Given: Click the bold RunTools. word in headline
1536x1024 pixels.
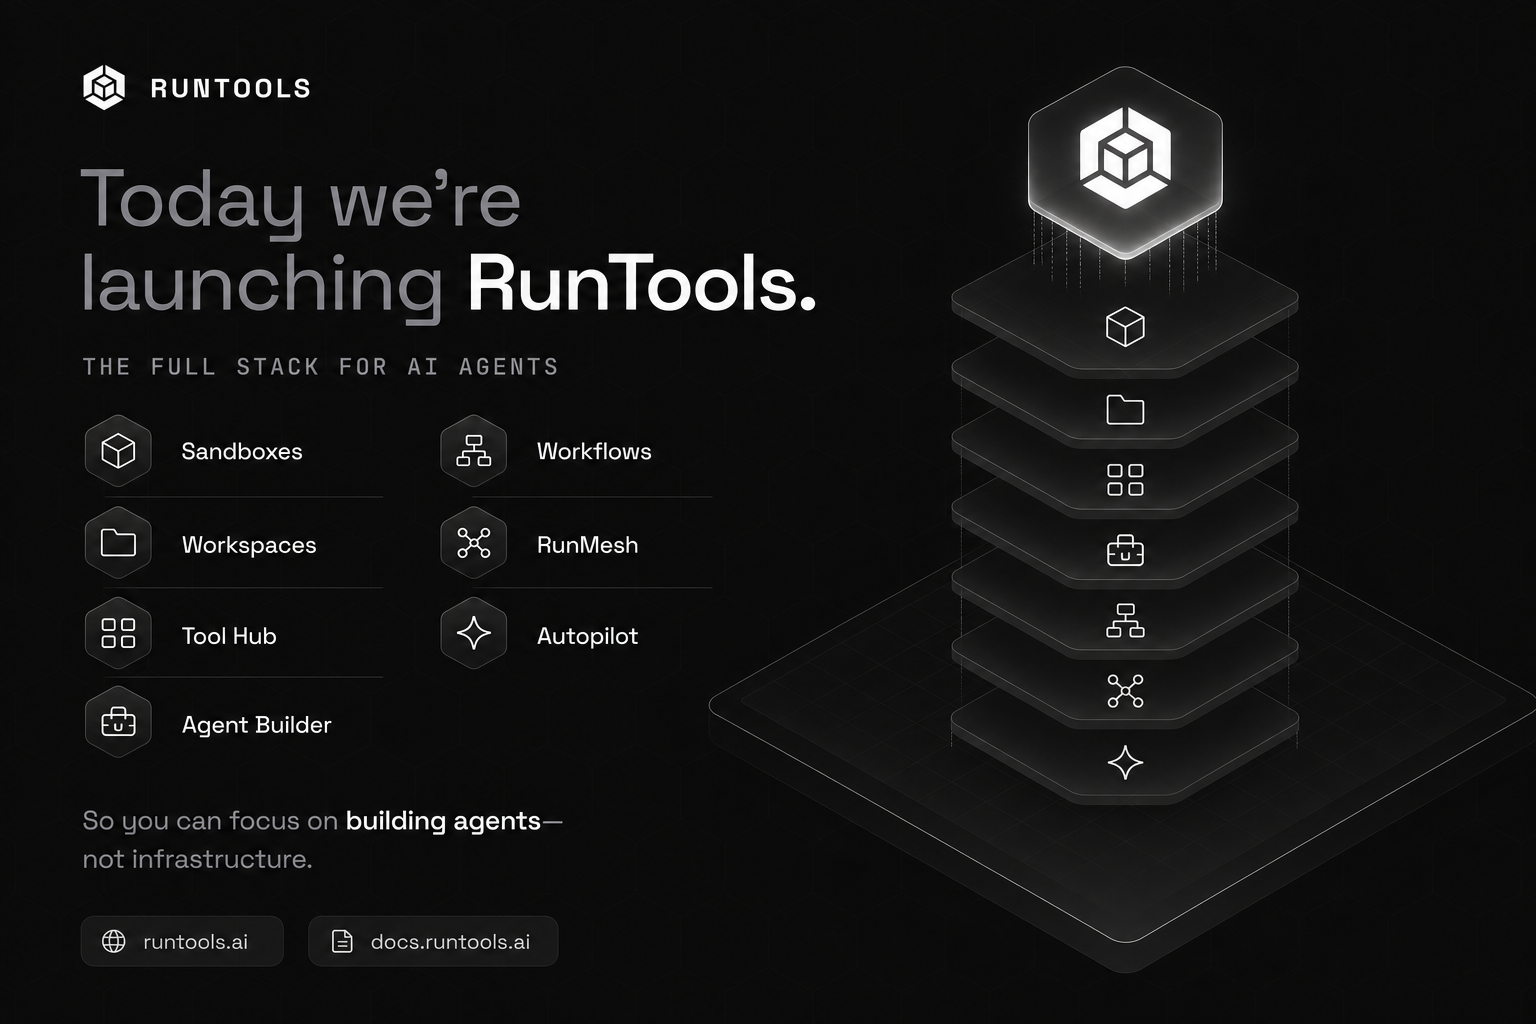Looking at the screenshot, I should click(x=642, y=284).
